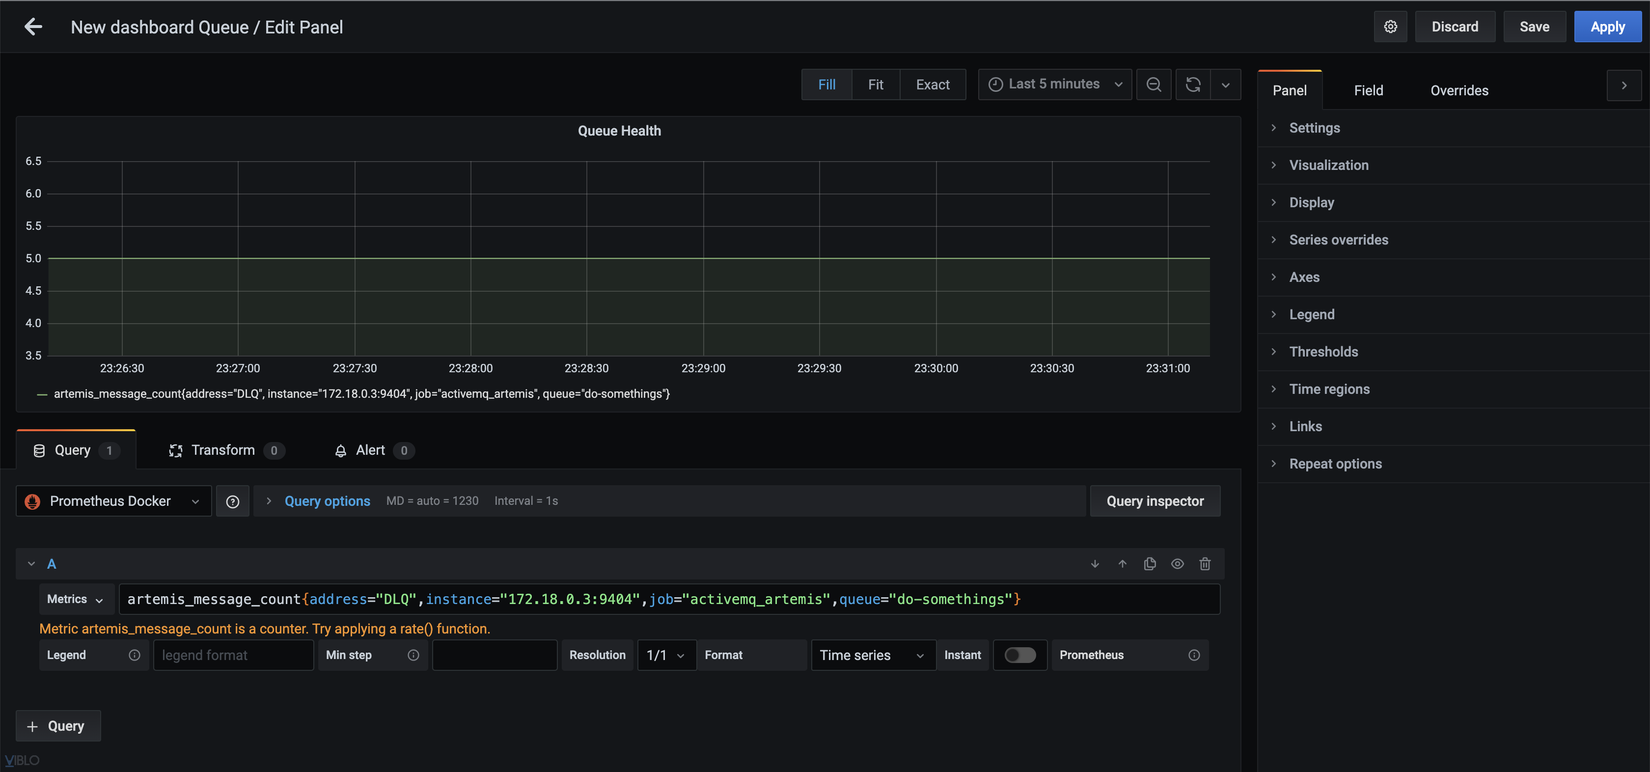Open Prometheus Docker data source dropdown

[114, 502]
